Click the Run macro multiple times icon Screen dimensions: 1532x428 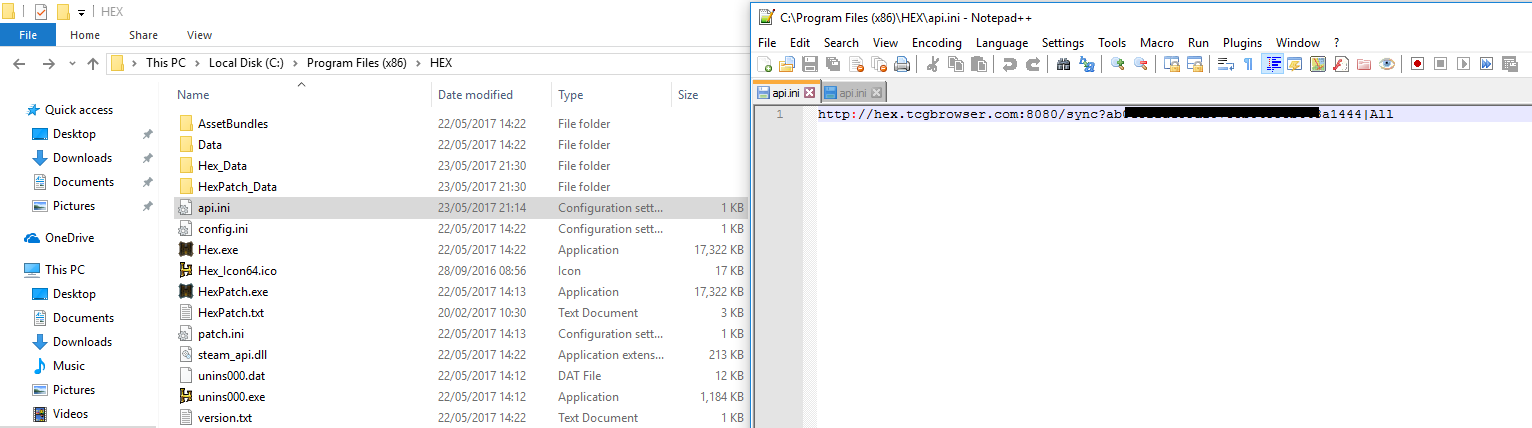1486,64
